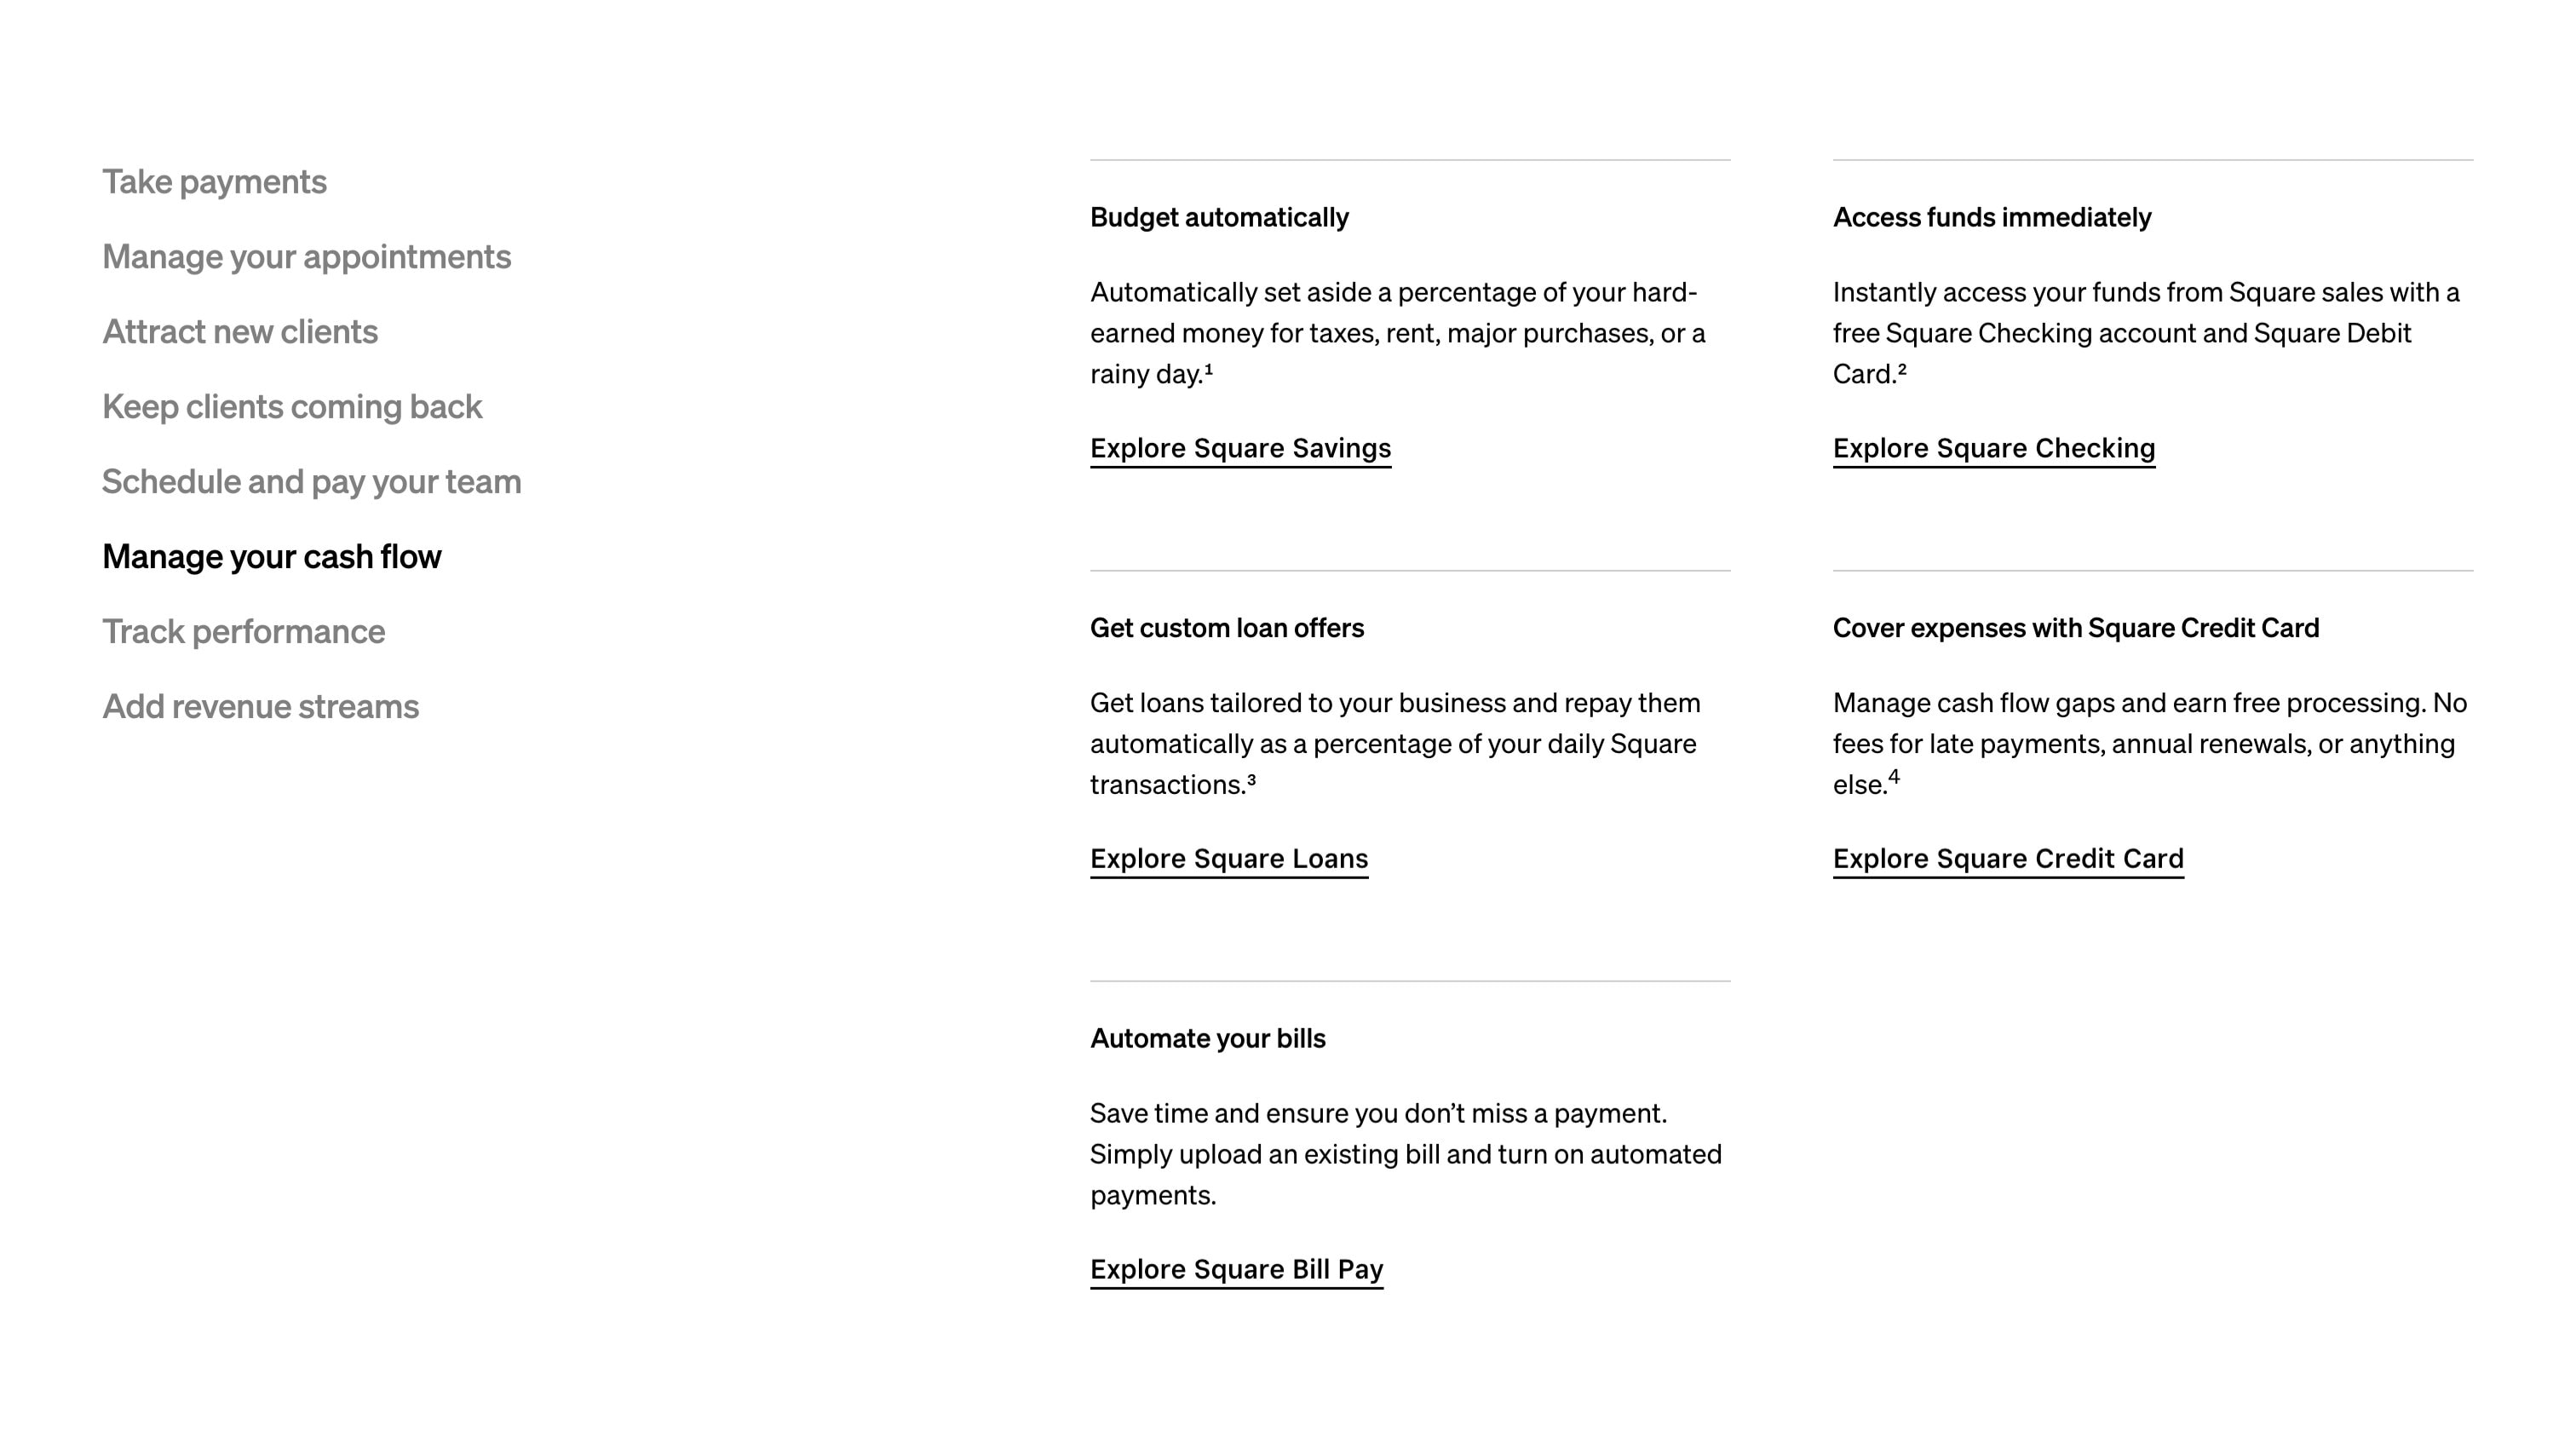Click the Cover expenses with Square Credit Card heading
Screen dimensions: 2576x1449
2075,628
